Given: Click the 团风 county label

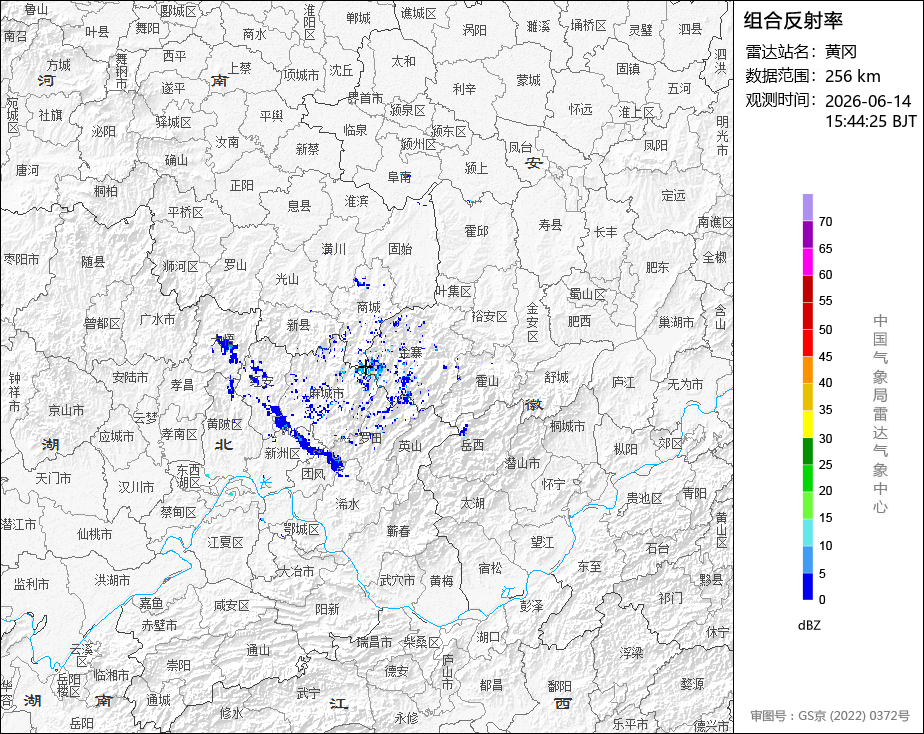Looking at the screenshot, I should [x=314, y=474].
